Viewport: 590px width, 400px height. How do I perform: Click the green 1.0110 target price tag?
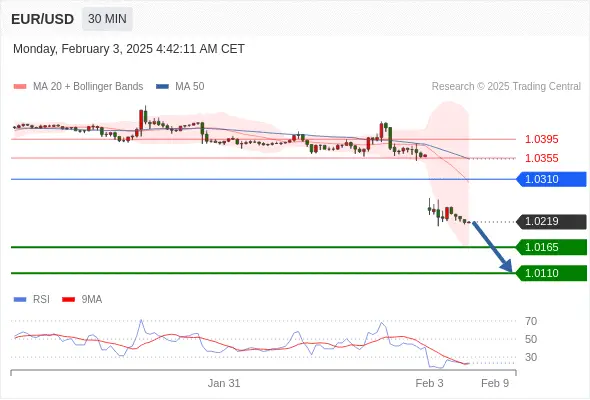pos(552,273)
